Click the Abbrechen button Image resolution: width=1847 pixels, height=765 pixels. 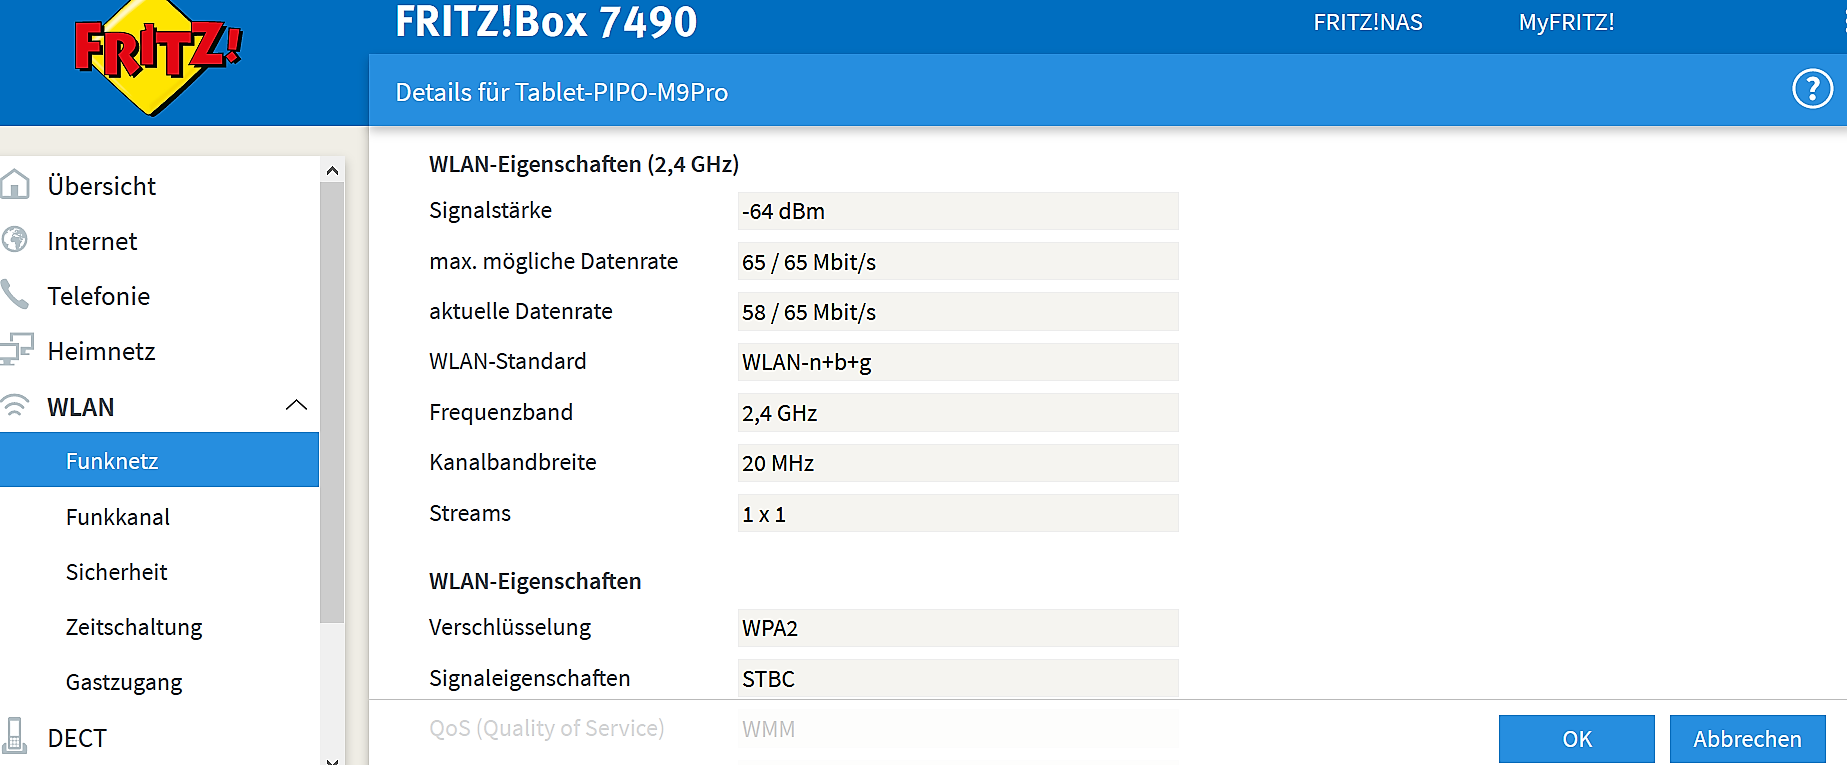[x=1747, y=739]
